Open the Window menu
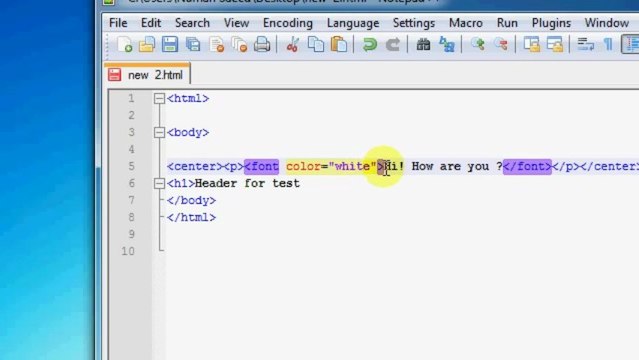639x360 pixels. [606, 23]
